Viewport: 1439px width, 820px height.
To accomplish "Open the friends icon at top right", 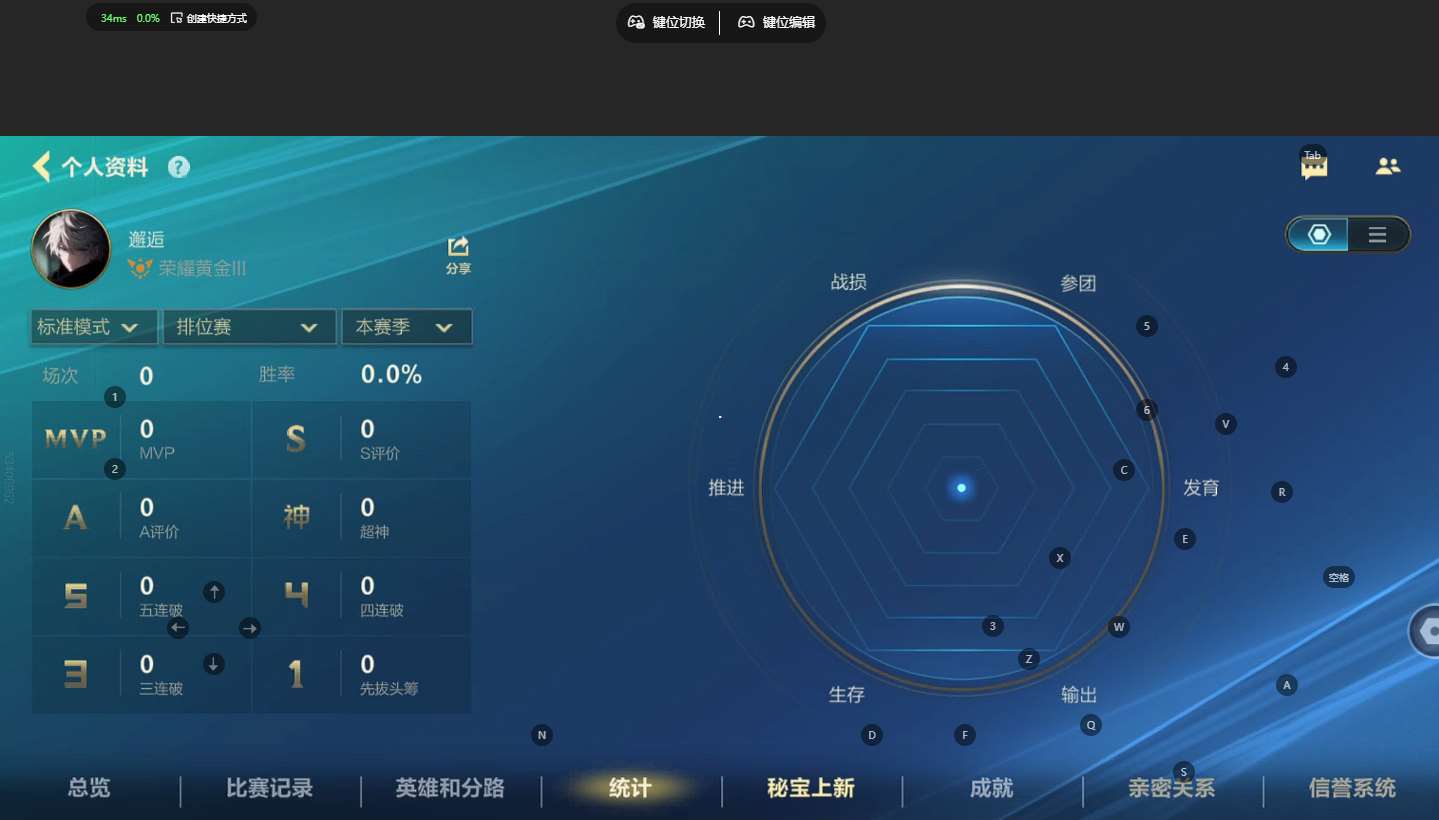I will [x=1387, y=167].
